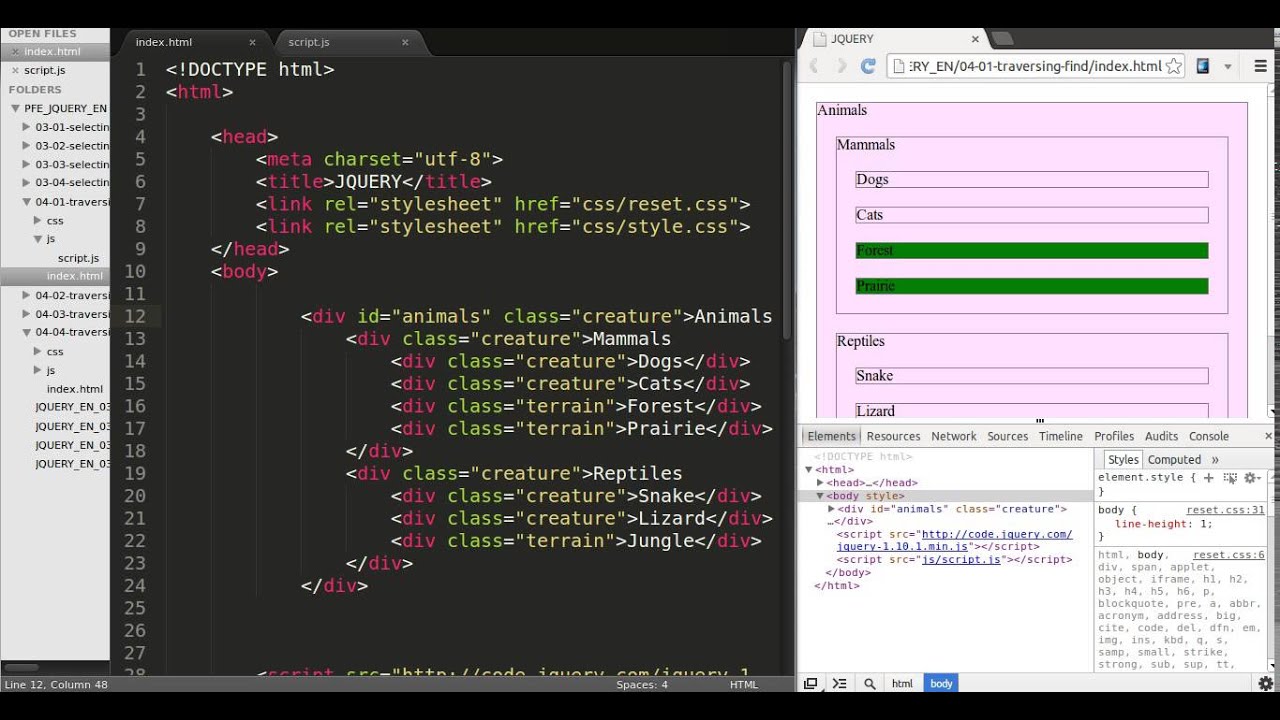Viewport: 1280px width, 720px height.
Task: Change syntax via HTML in status bar
Action: [744, 685]
